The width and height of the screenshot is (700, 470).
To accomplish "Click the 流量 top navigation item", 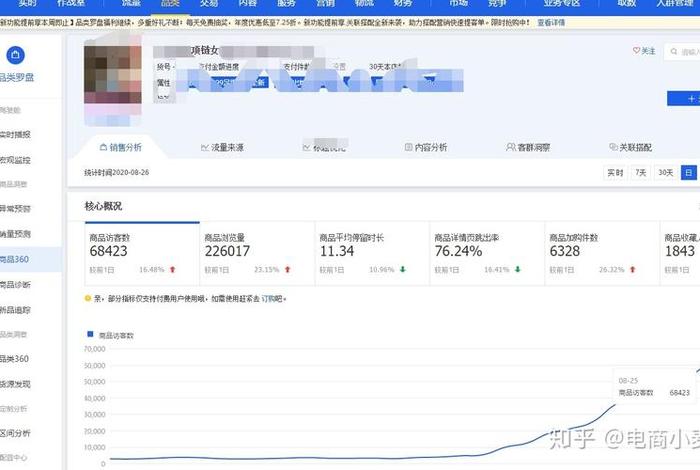I will point(131,4).
